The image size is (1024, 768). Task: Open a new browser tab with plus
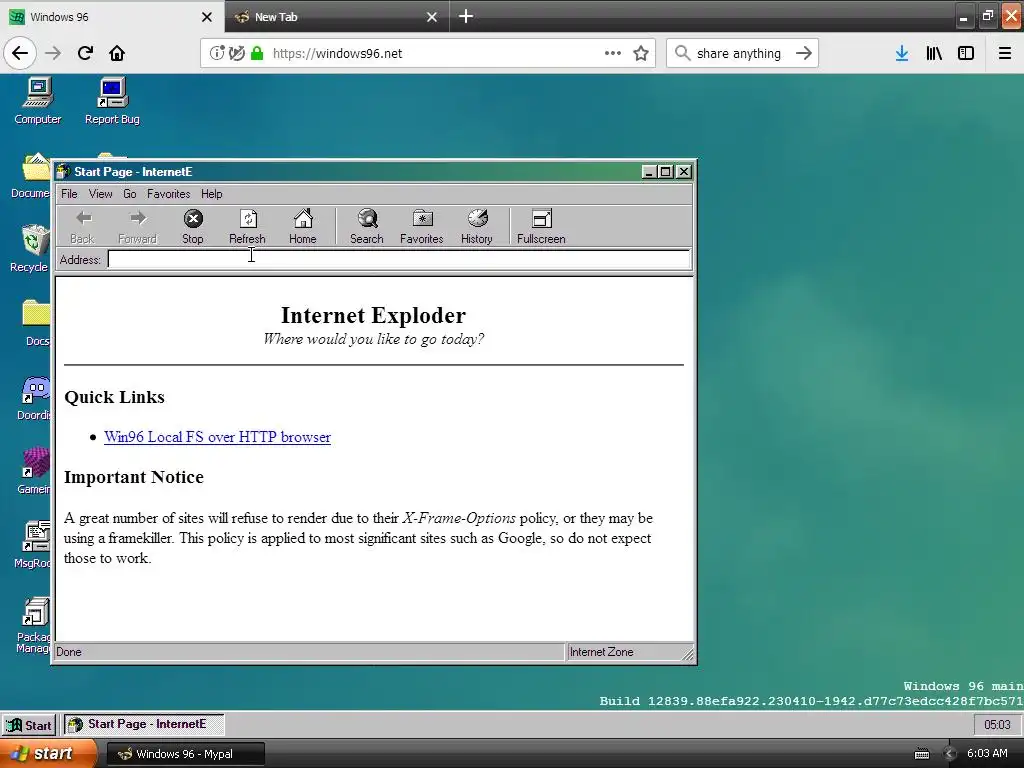coord(466,16)
